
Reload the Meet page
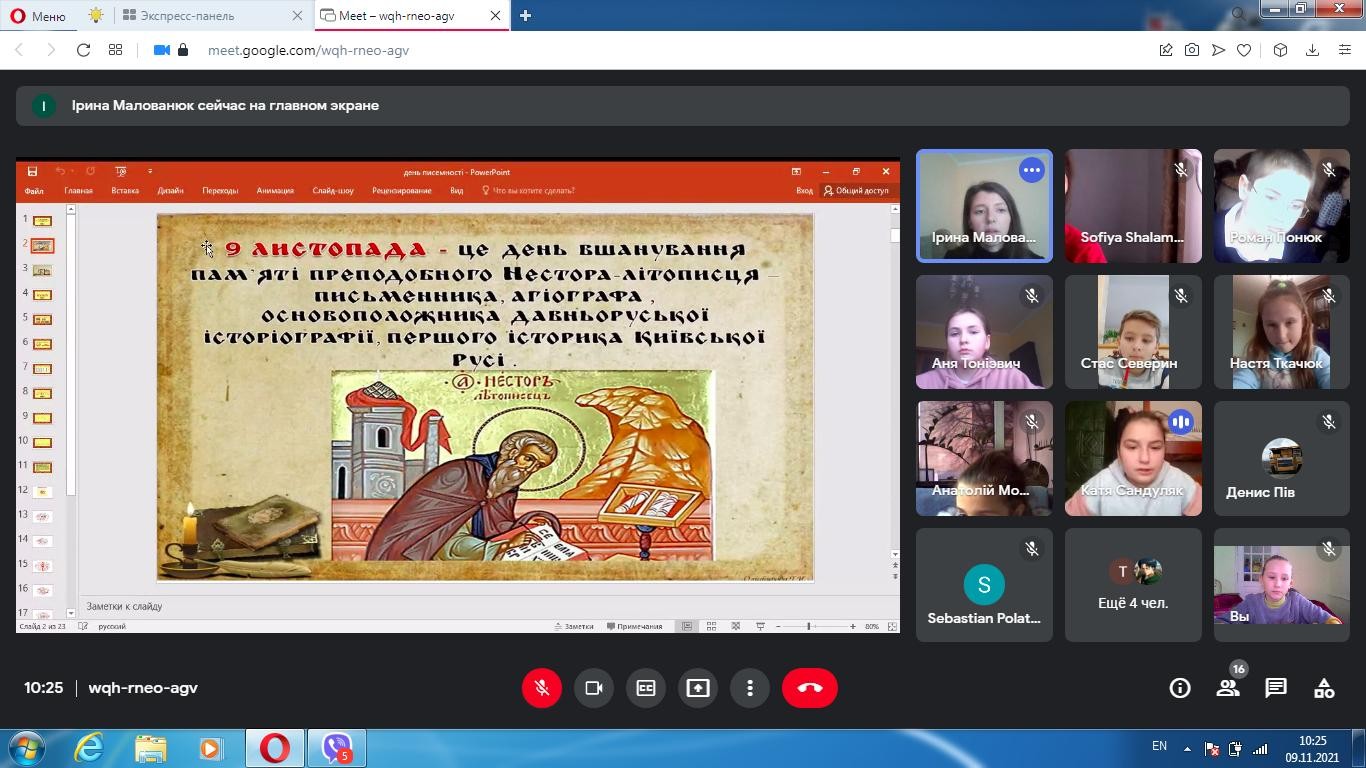[84, 50]
